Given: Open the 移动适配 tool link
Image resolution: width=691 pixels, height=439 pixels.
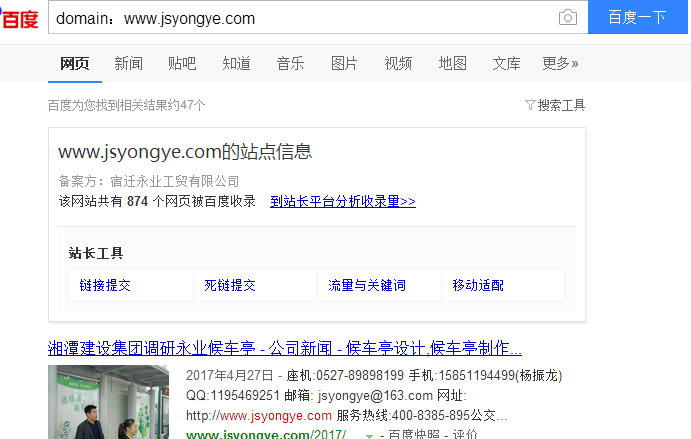Looking at the screenshot, I should (478, 285).
